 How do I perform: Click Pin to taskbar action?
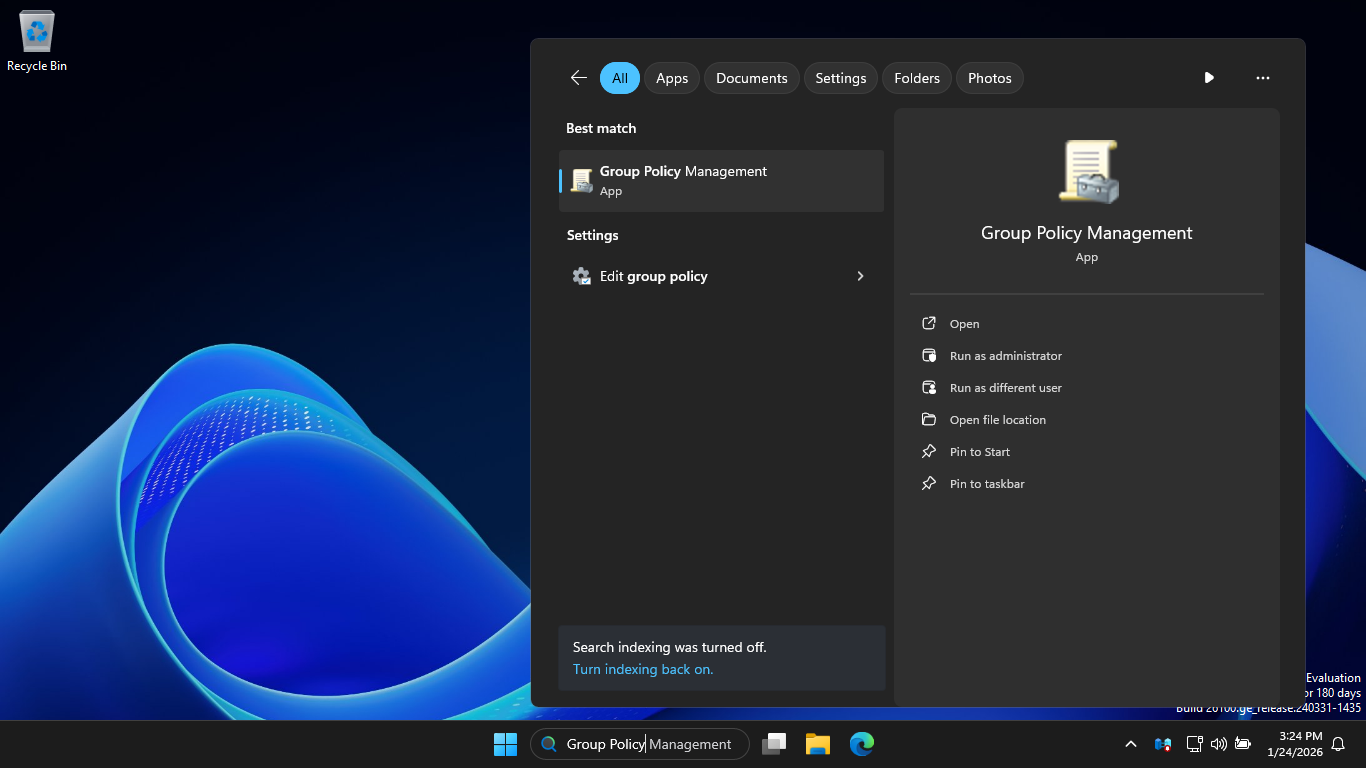(x=986, y=484)
